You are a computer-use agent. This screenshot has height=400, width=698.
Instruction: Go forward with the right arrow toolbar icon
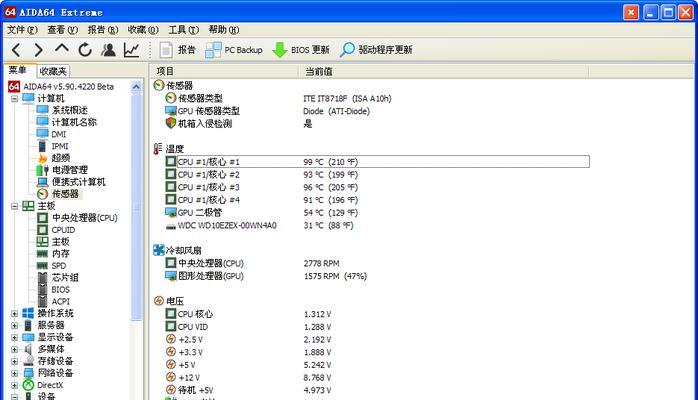[39, 50]
